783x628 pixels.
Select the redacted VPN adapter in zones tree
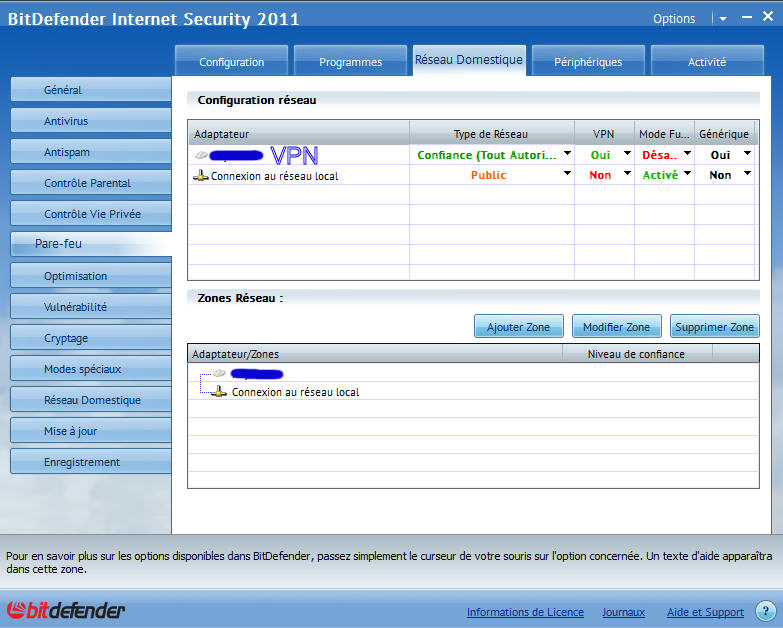pos(257,373)
